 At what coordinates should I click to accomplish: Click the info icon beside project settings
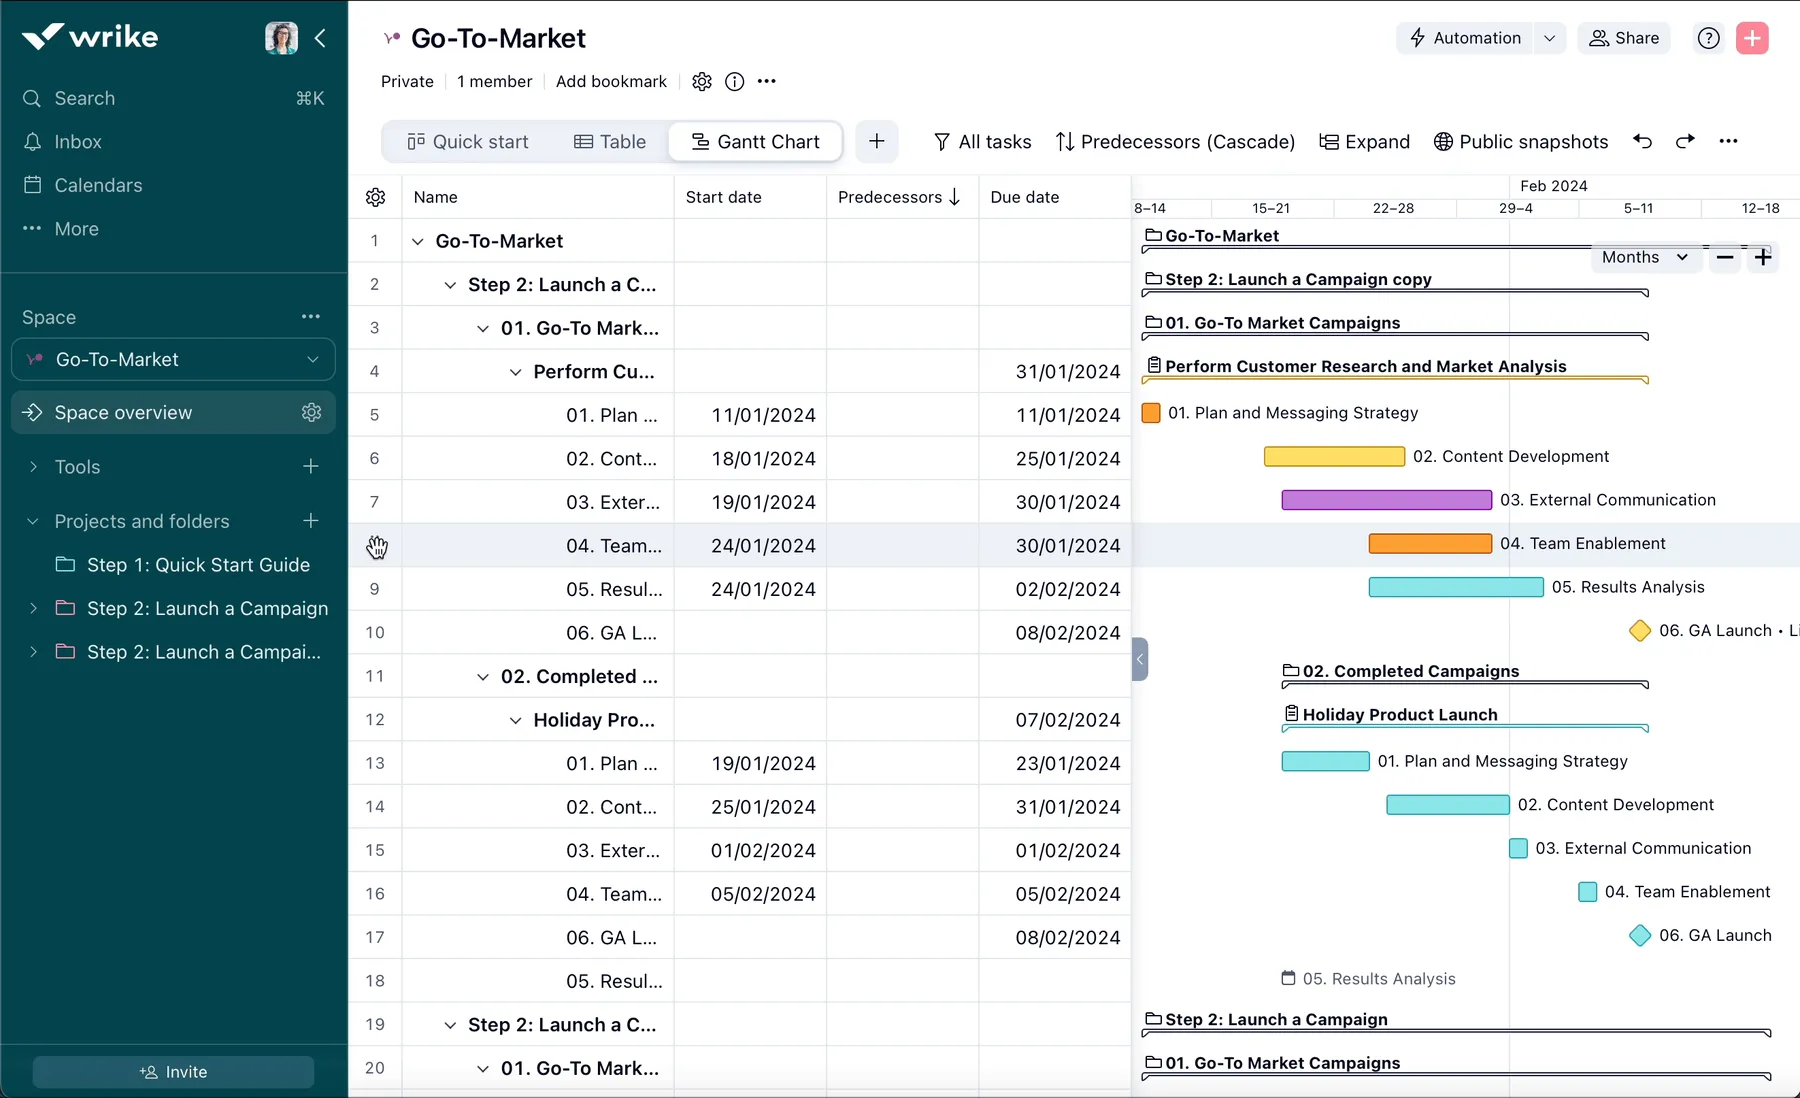(735, 81)
